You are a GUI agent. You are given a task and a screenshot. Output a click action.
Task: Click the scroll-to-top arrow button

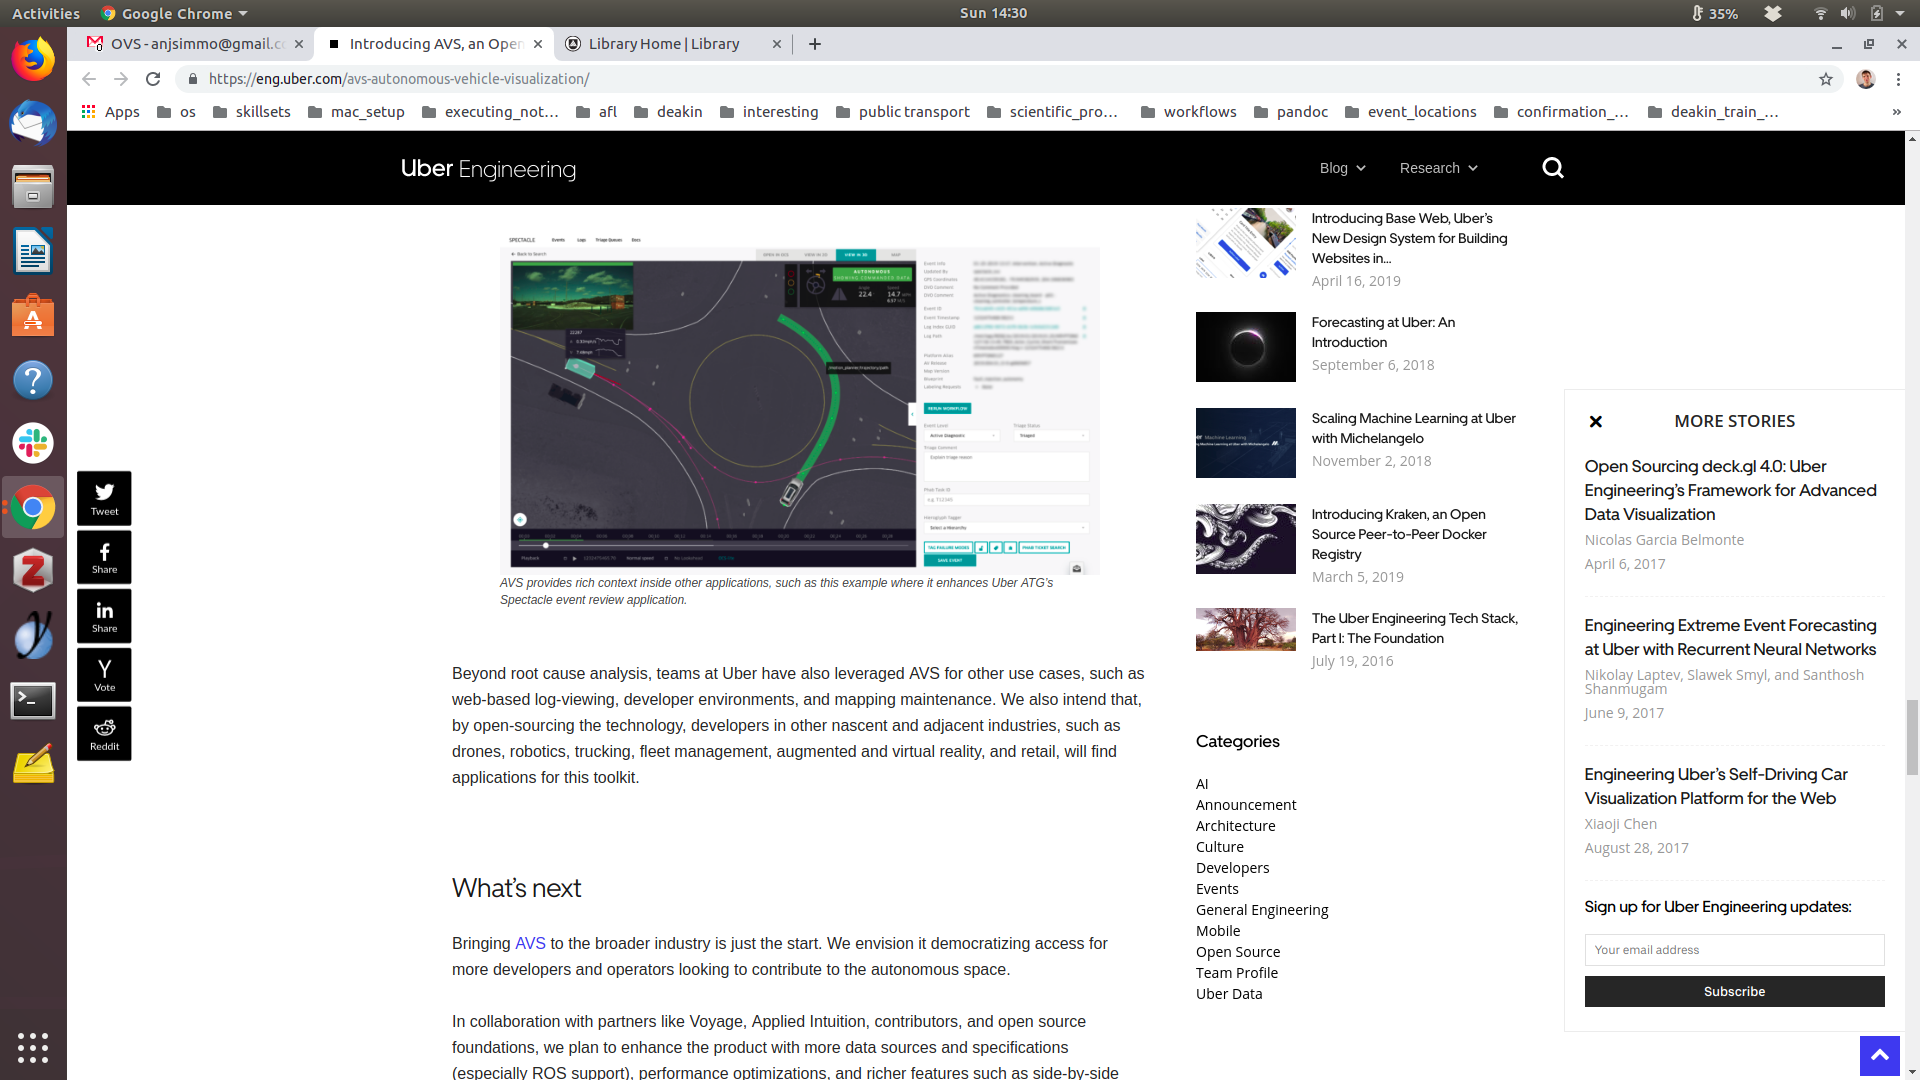[1879, 1055]
